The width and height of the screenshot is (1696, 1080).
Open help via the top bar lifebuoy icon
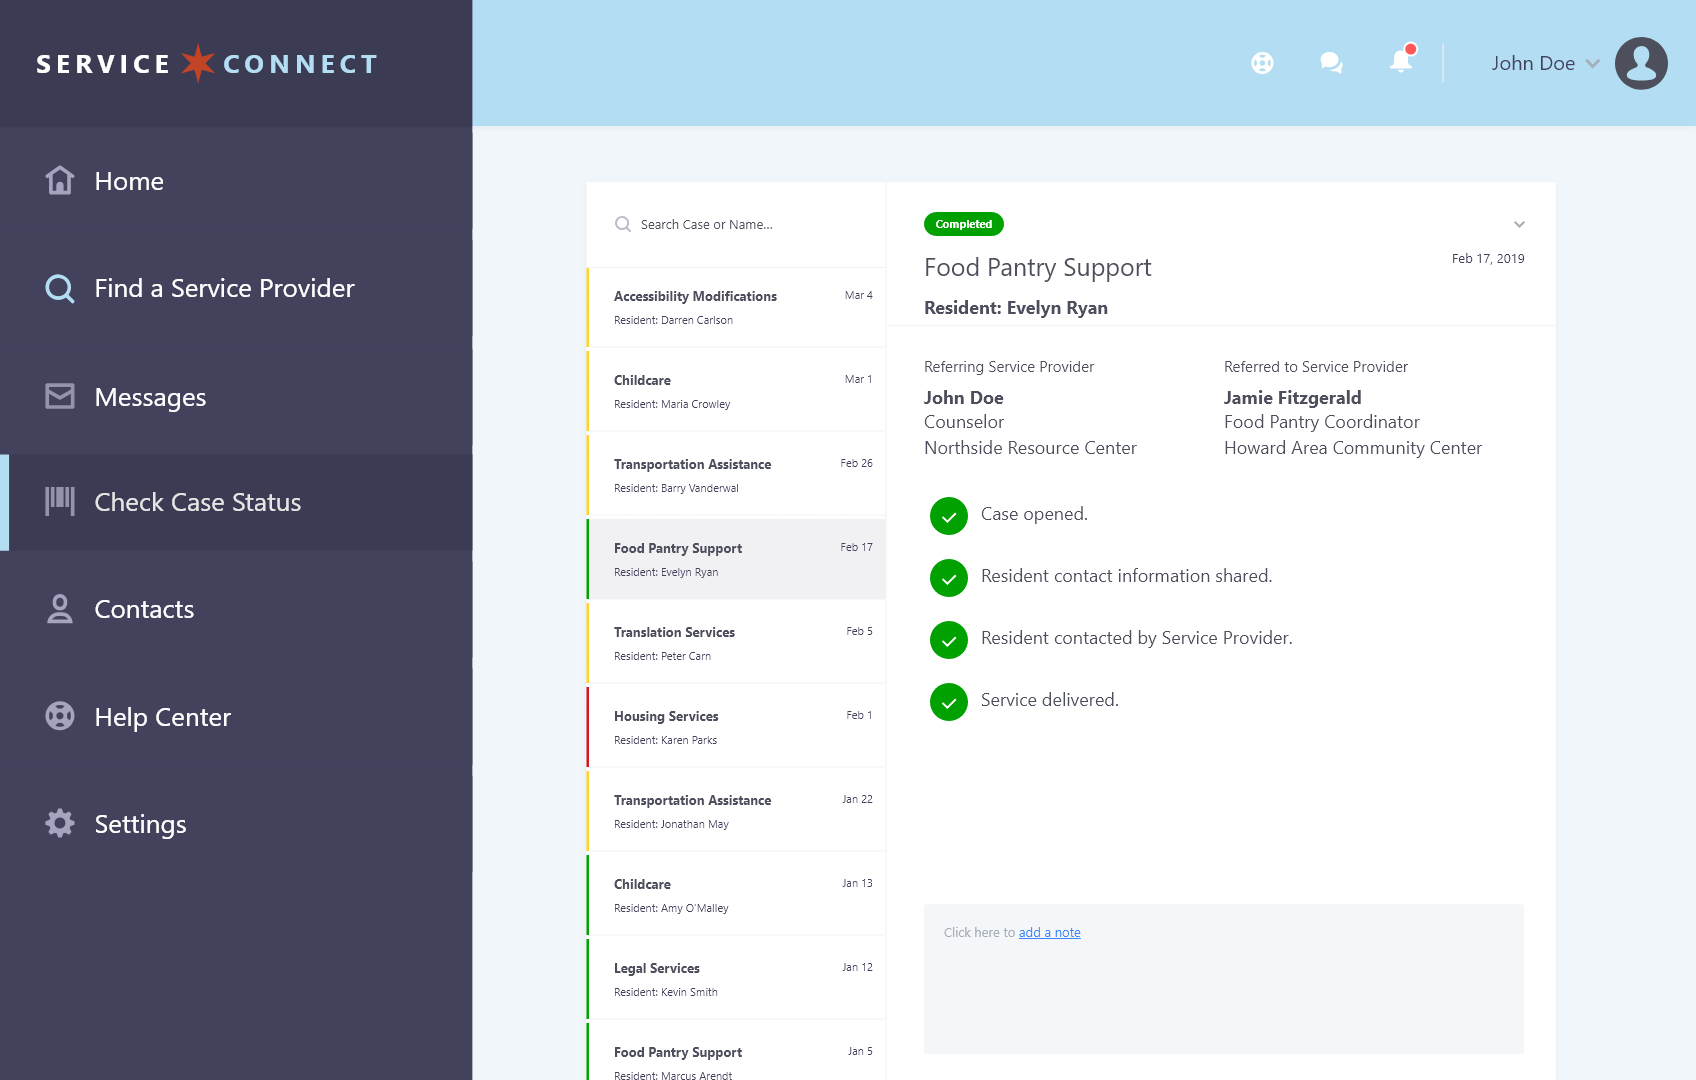(1262, 63)
